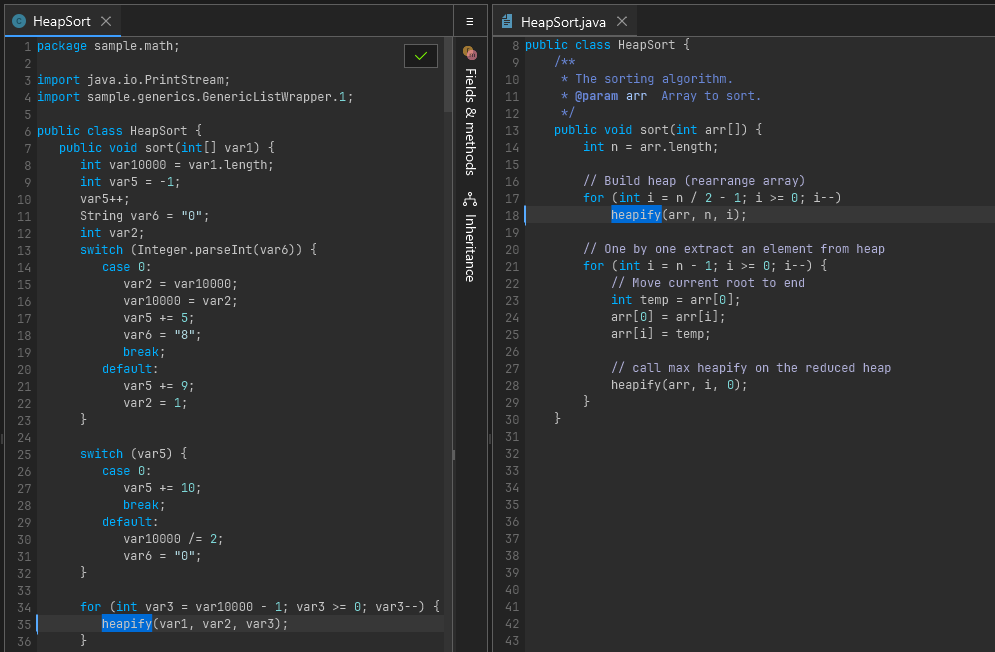Click '// Move current root to end' comment

coord(708,283)
